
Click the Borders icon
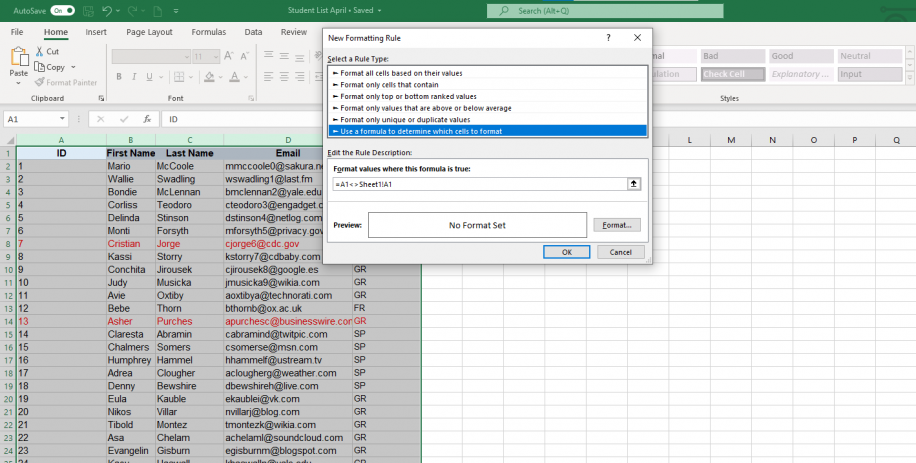pos(179,76)
